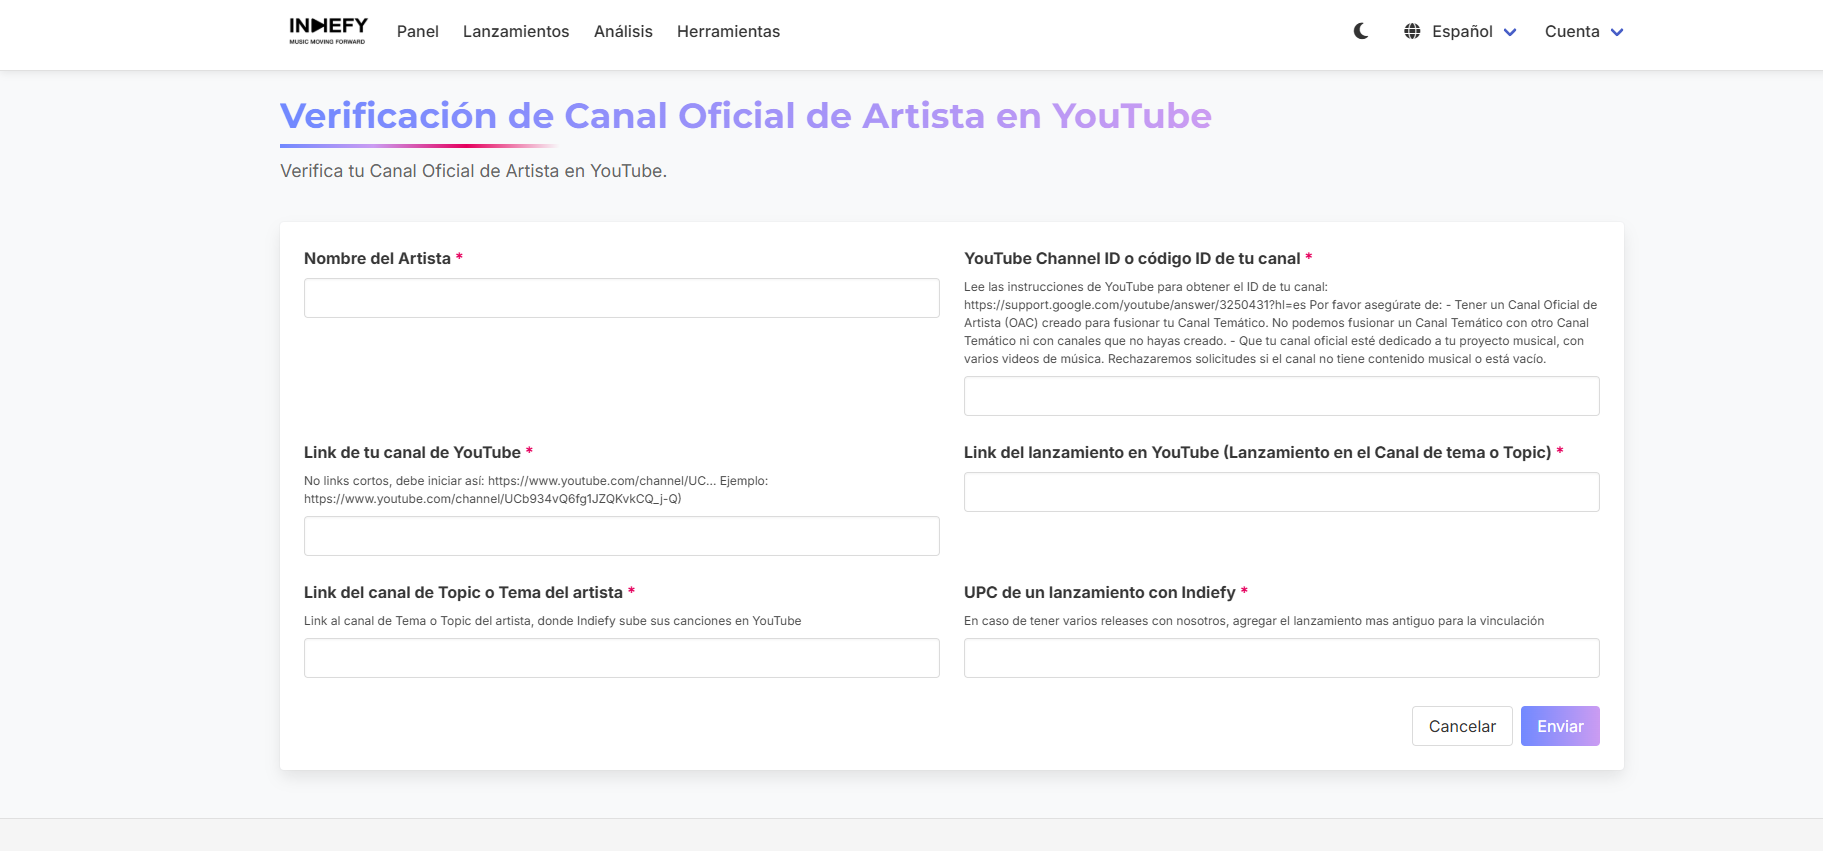Viewport: 1823px width, 851px height.
Task: Open the Lanzamientos menu
Action: coord(516,32)
